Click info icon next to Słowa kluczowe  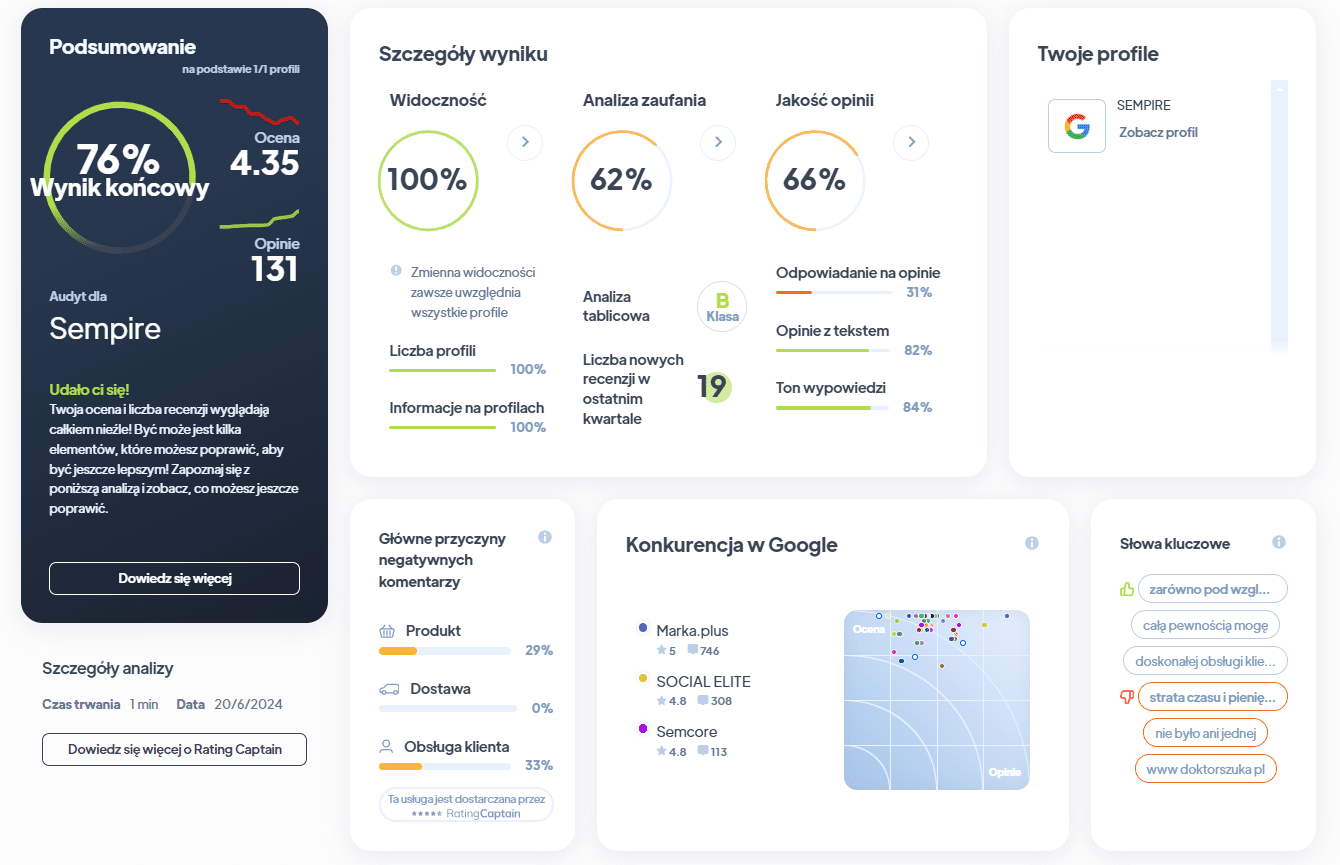point(1279,542)
